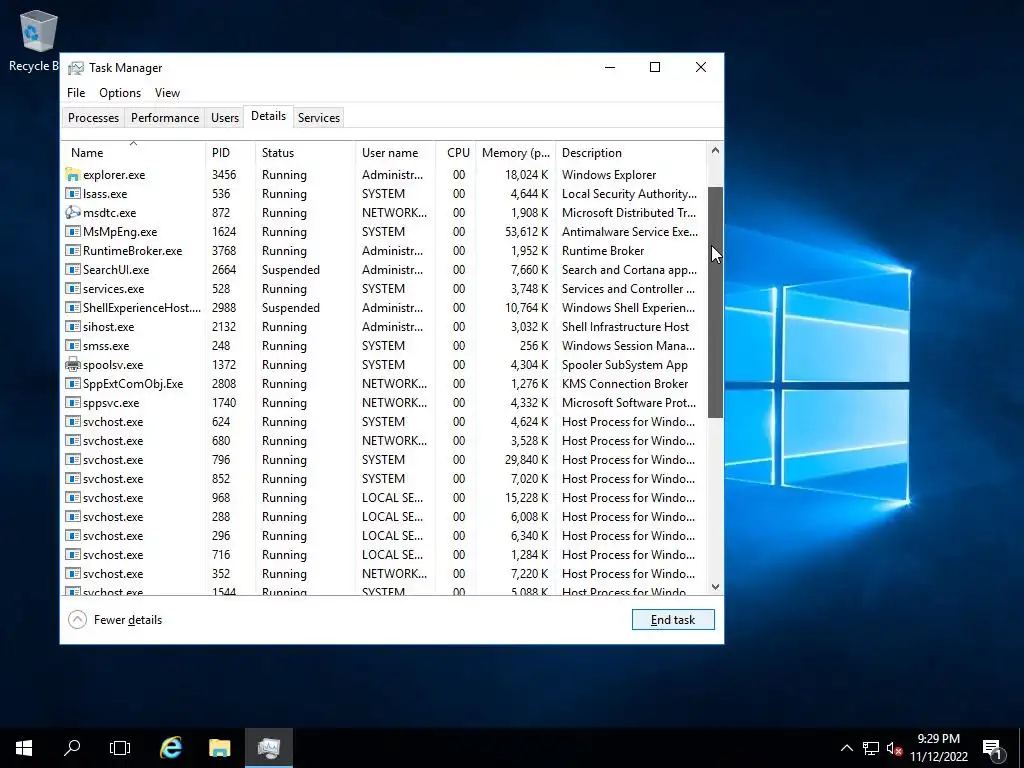This screenshot has height=768, width=1024.
Task: Click the SppExtComObj.Exe process icon
Action: click(x=72, y=383)
